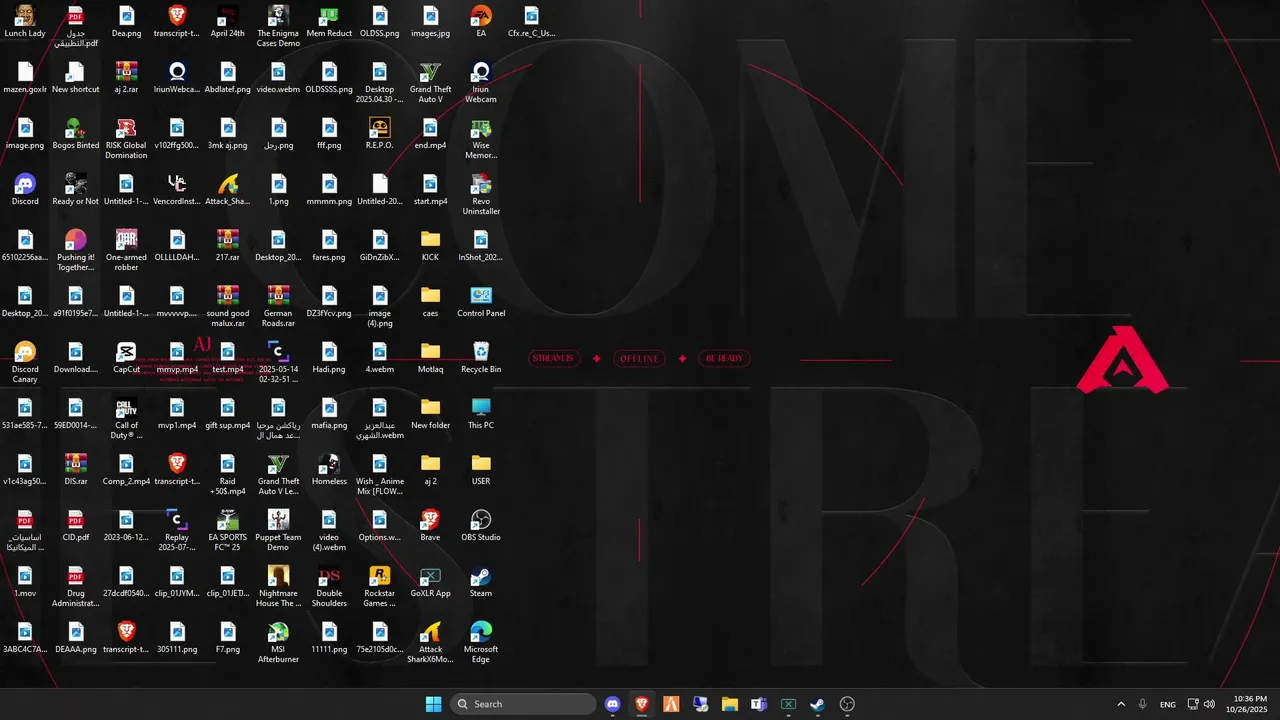Open OBS Studio taskbar icon
The width and height of the screenshot is (1280, 720).
coord(847,704)
